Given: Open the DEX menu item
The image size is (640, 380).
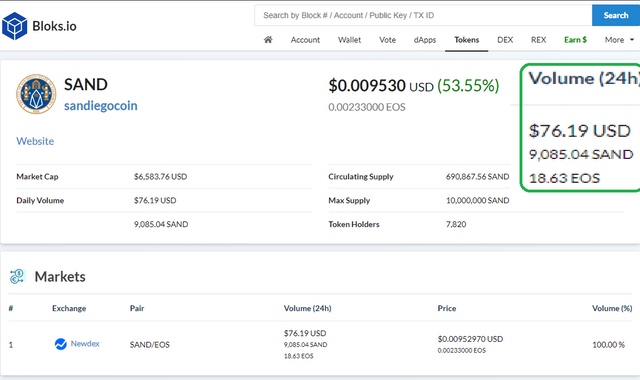Looking at the screenshot, I should 505,40.
